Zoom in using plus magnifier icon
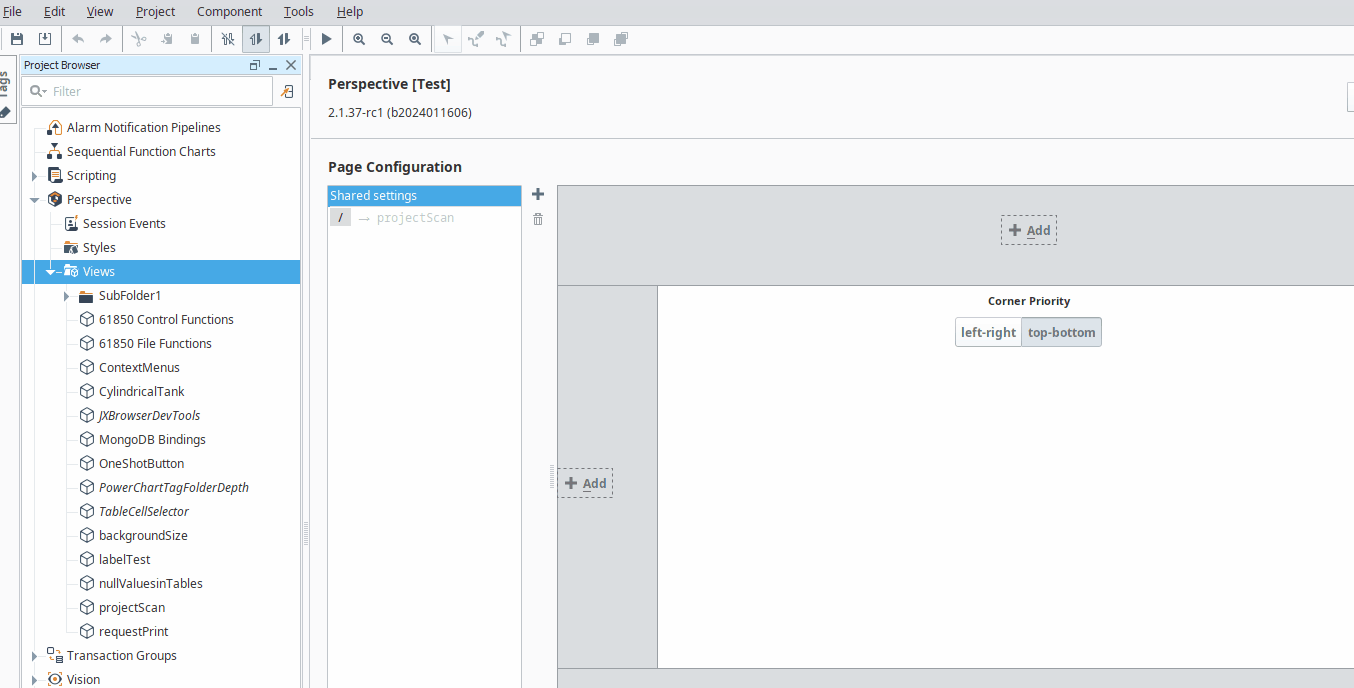The image size is (1354, 688). (359, 39)
